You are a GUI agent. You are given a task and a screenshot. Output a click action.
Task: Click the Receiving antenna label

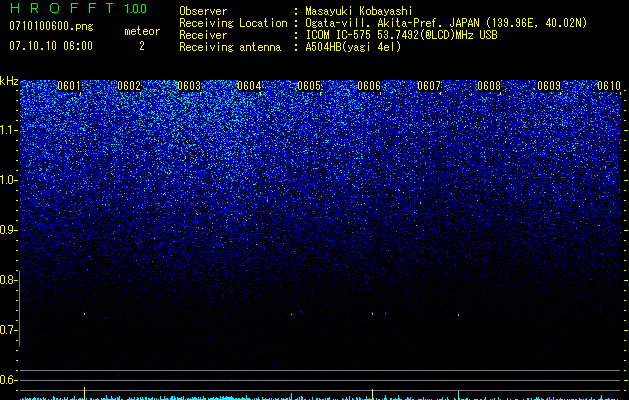[230, 47]
